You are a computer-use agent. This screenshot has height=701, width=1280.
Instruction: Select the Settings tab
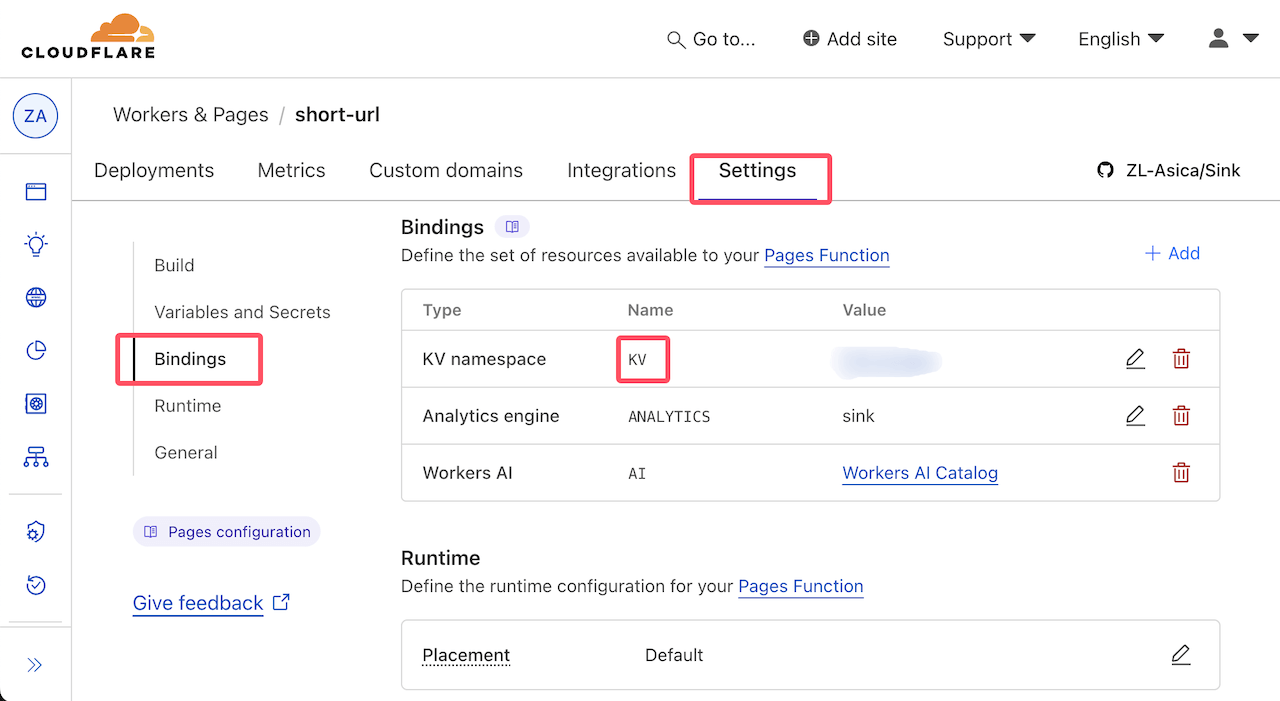point(758,170)
